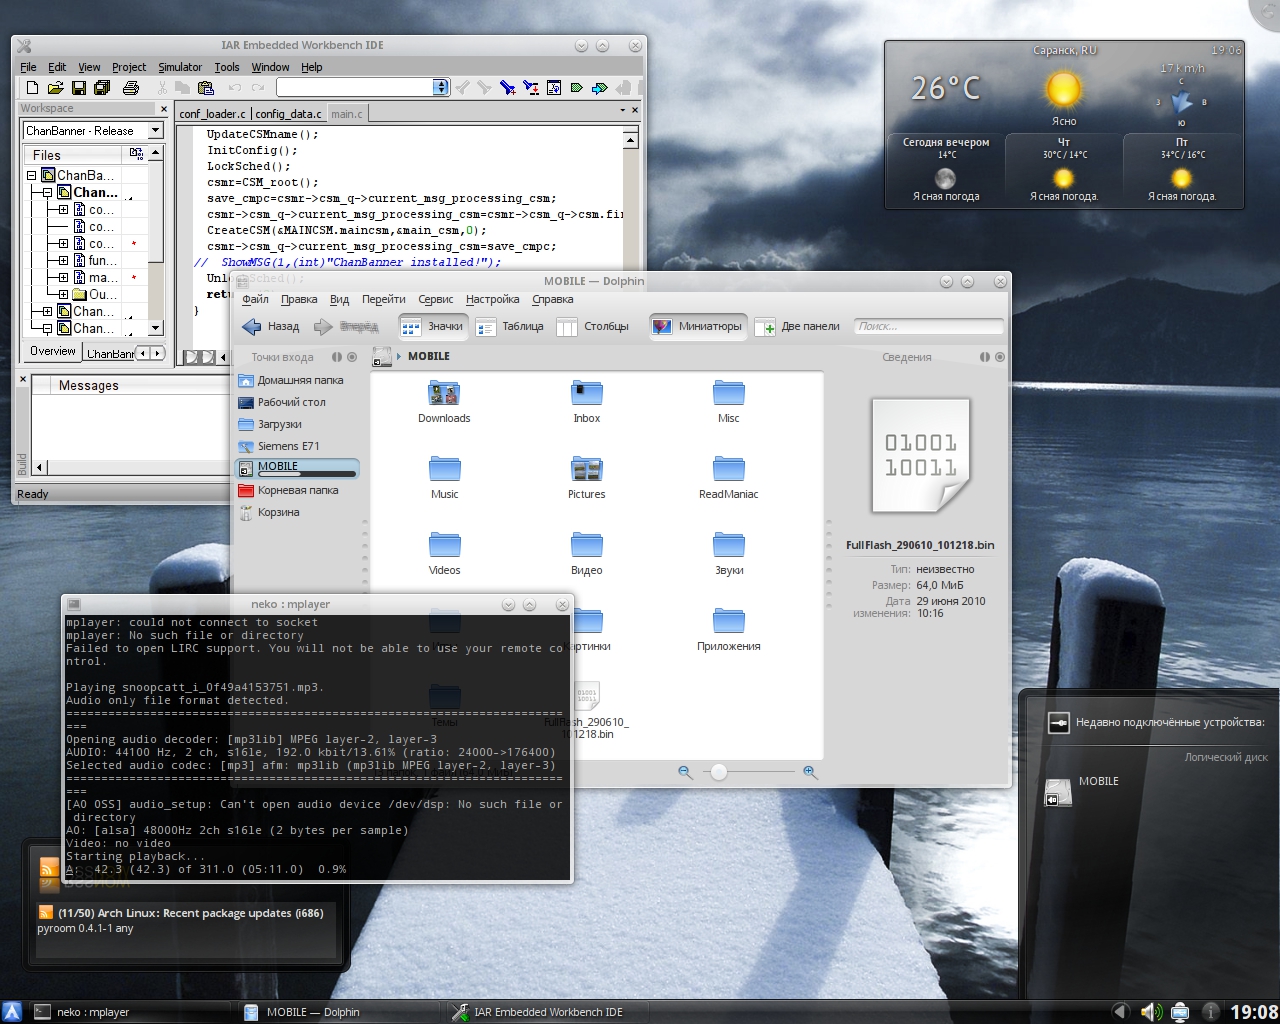Image resolution: width=1280 pixels, height=1024 pixels.
Task: Open ChanBanner - Release configuration dropdown
Action: [x=155, y=131]
